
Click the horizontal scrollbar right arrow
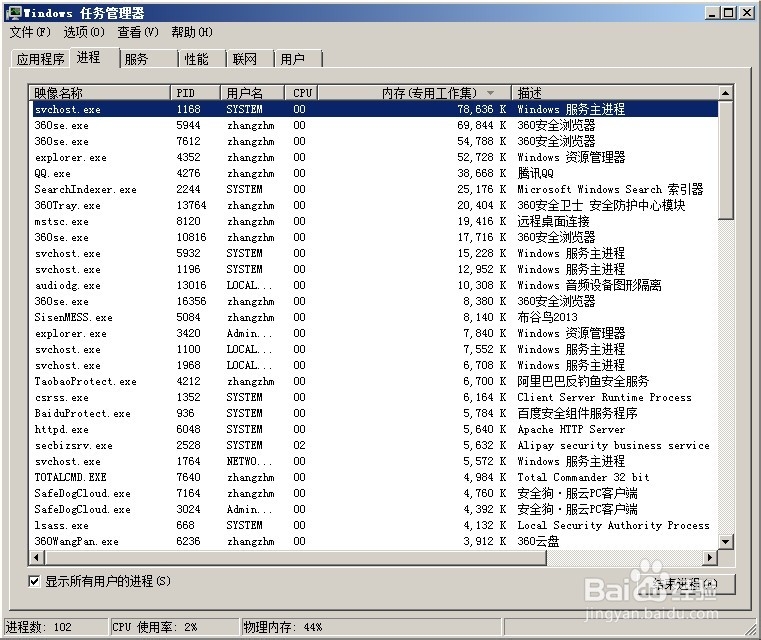tap(711, 558)
